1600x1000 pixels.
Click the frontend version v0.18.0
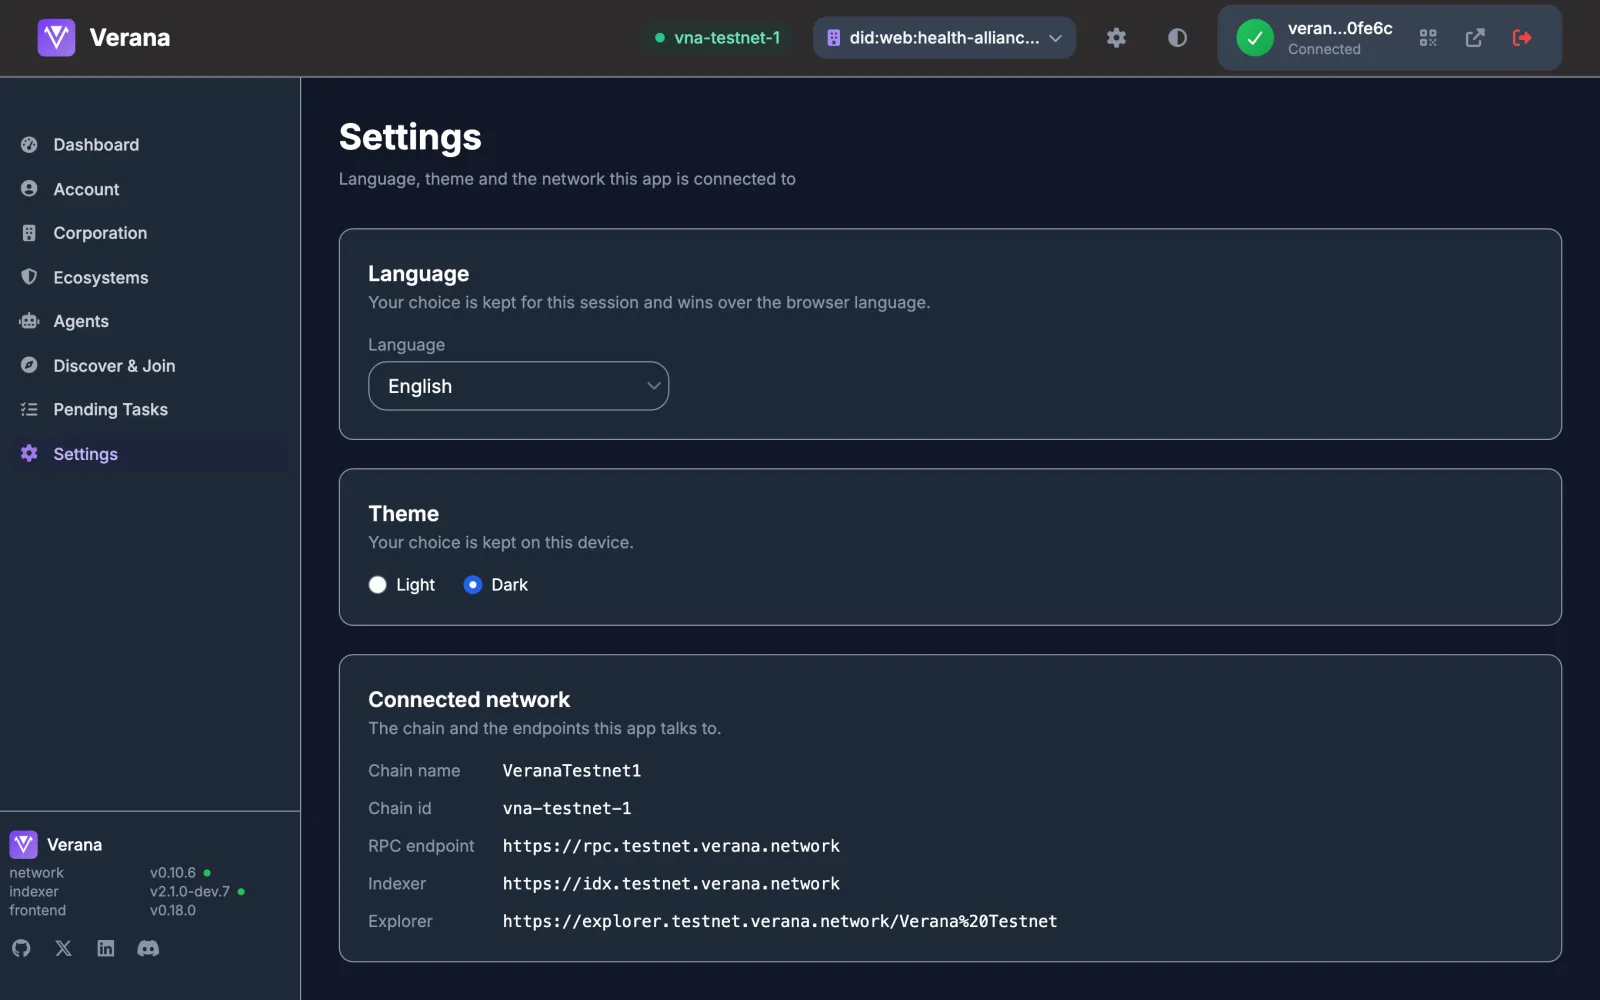click(x=173, y=911)
